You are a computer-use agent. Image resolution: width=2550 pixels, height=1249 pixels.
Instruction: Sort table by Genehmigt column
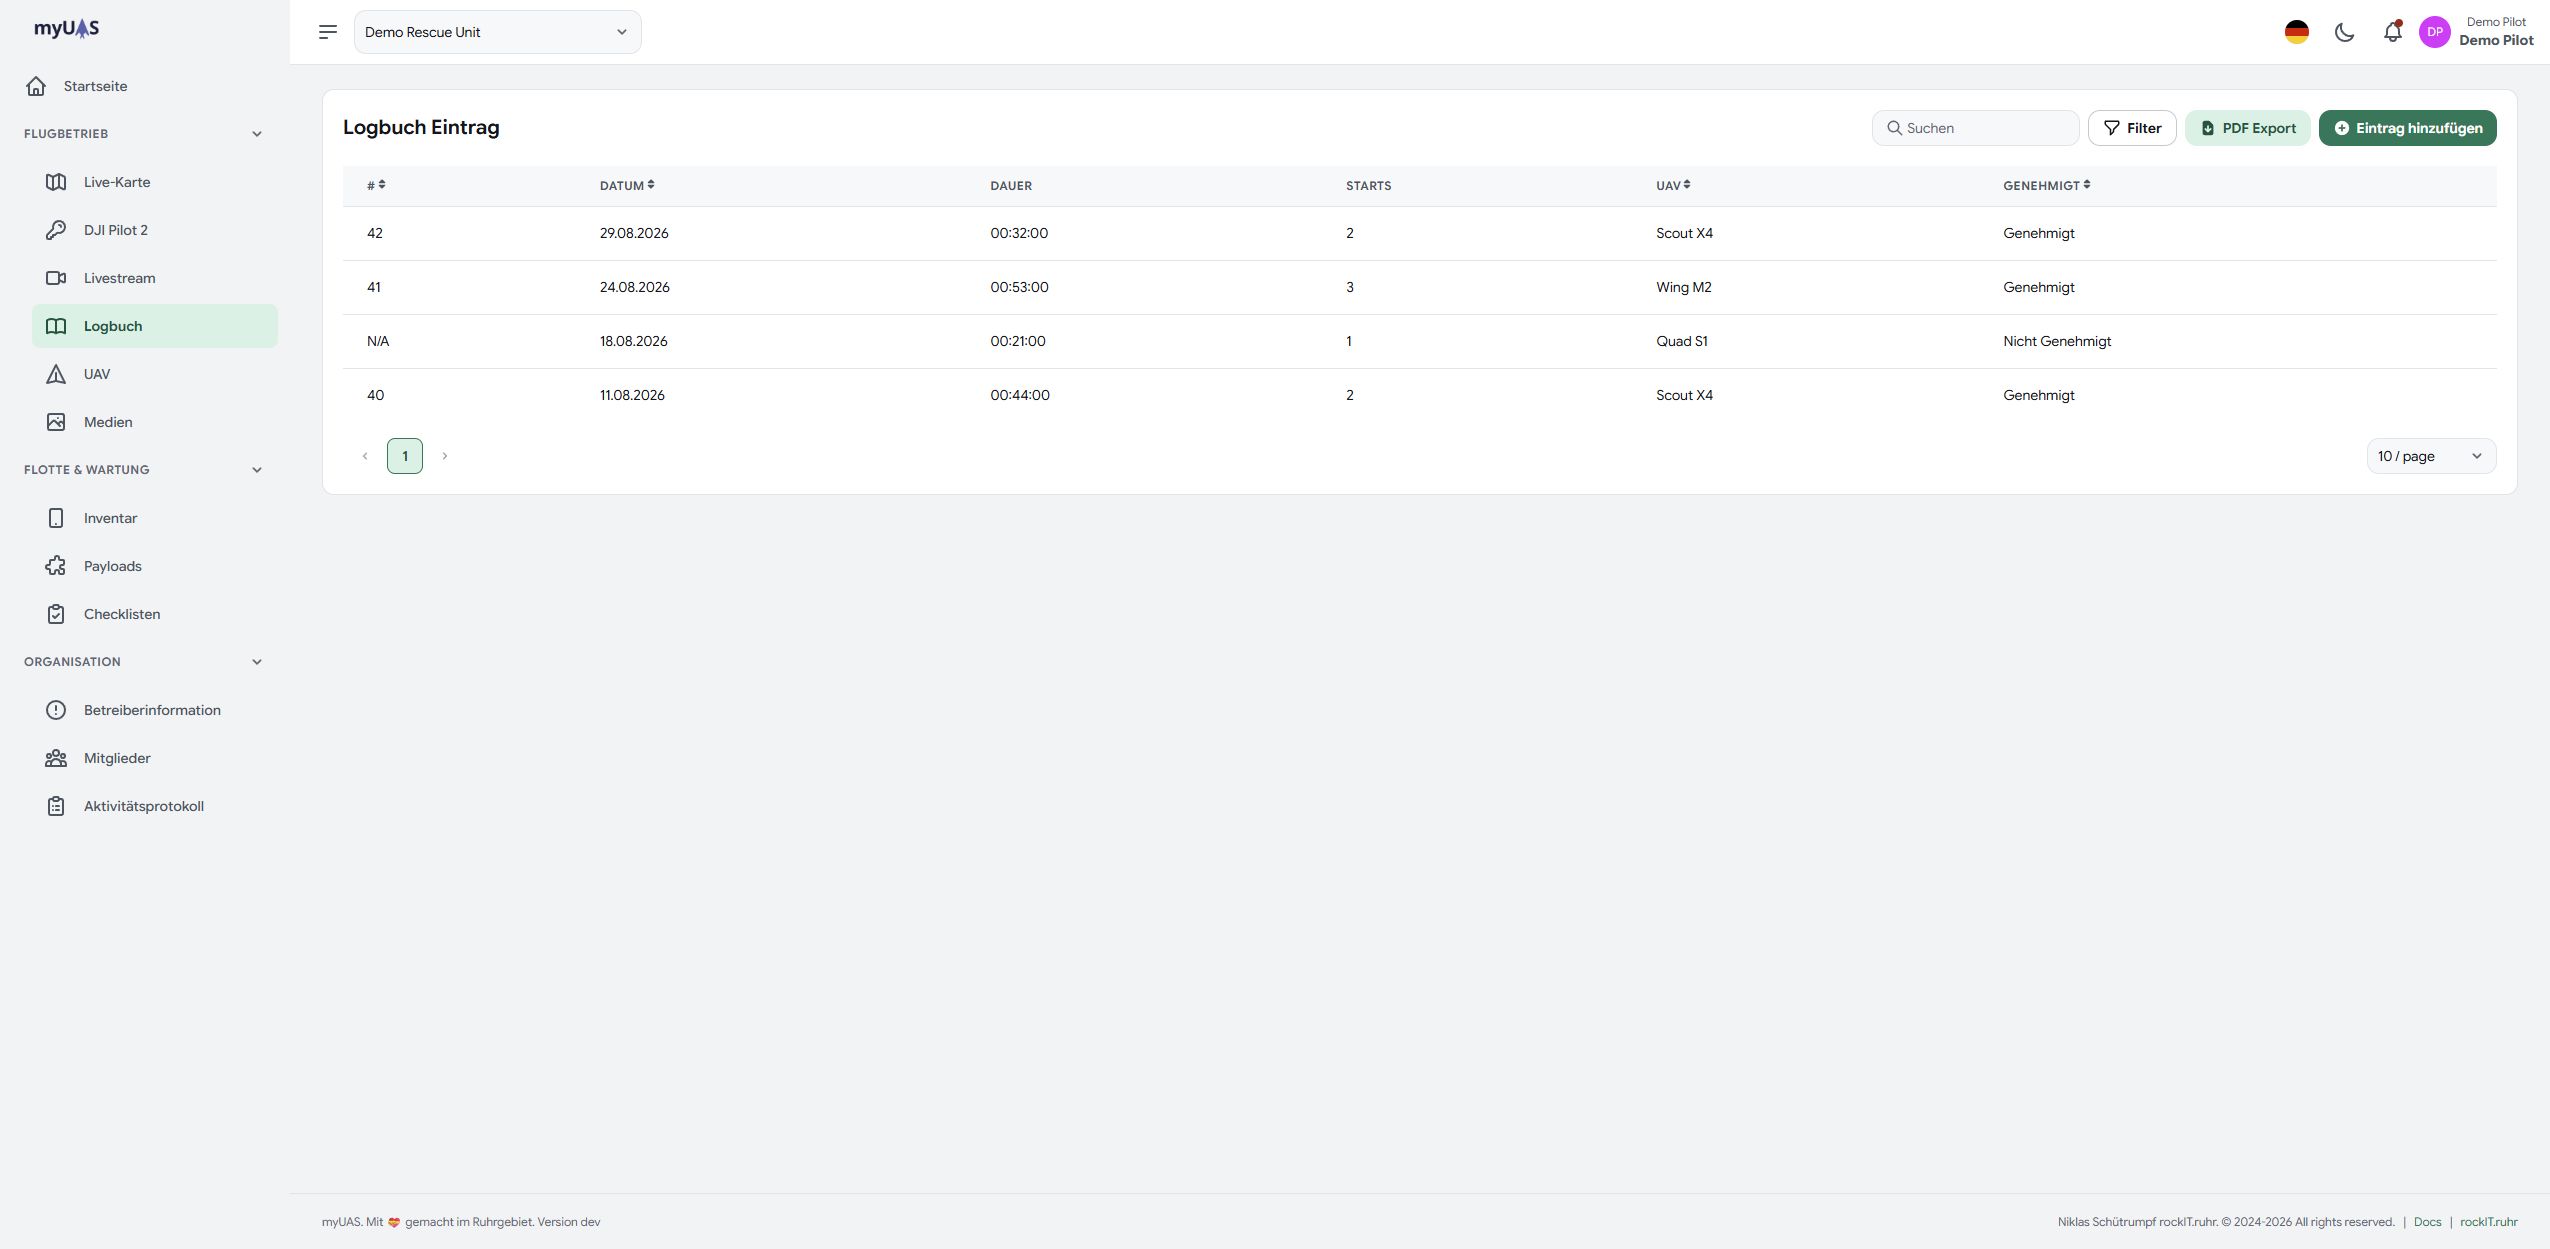(2046, 185)
